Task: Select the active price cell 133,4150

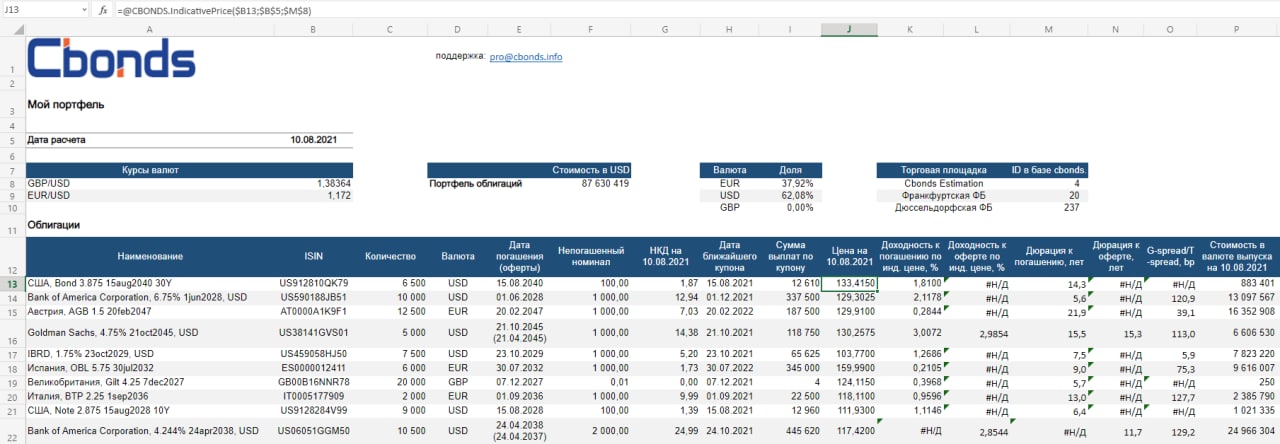Action: pos(849,284)
